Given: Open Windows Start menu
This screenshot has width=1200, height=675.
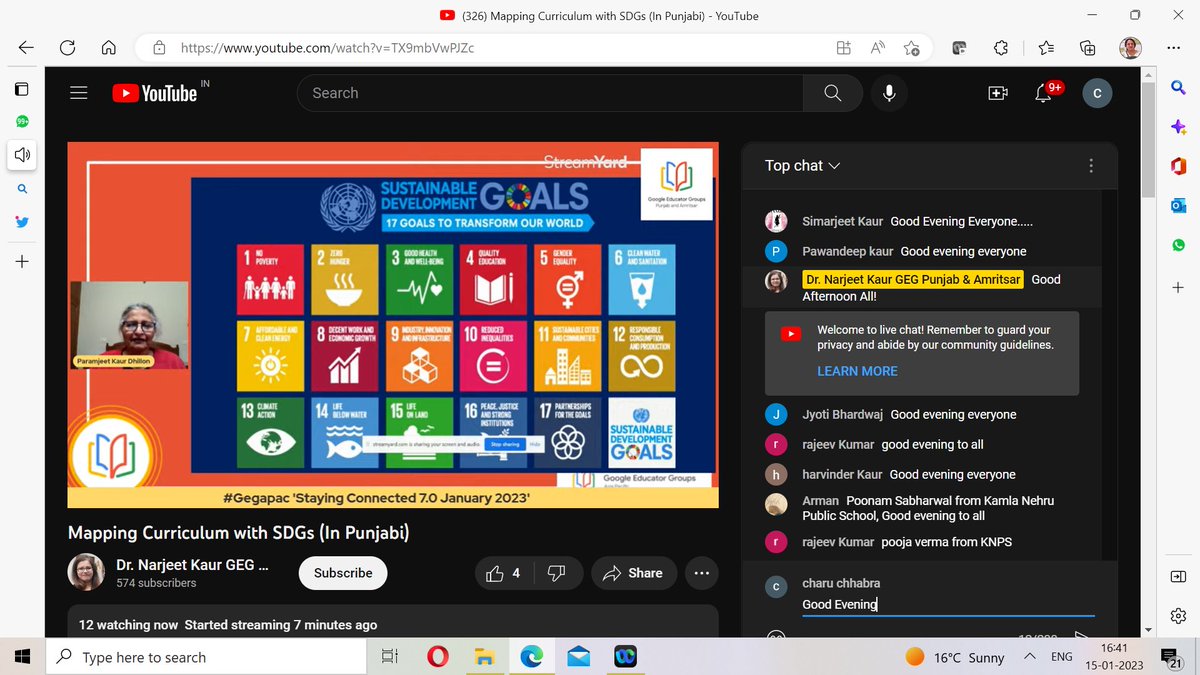Looking at the screenshot, I should coord(22,657).
